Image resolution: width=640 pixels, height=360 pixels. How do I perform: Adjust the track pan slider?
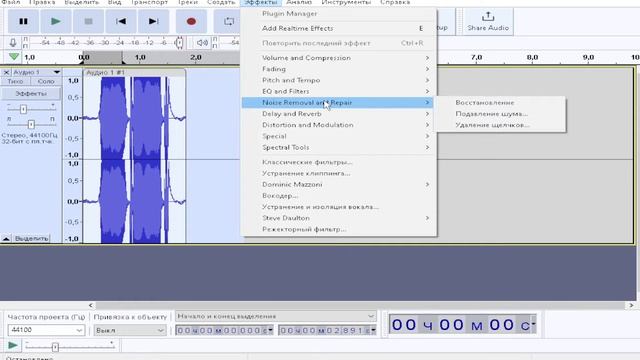point(31,124)
